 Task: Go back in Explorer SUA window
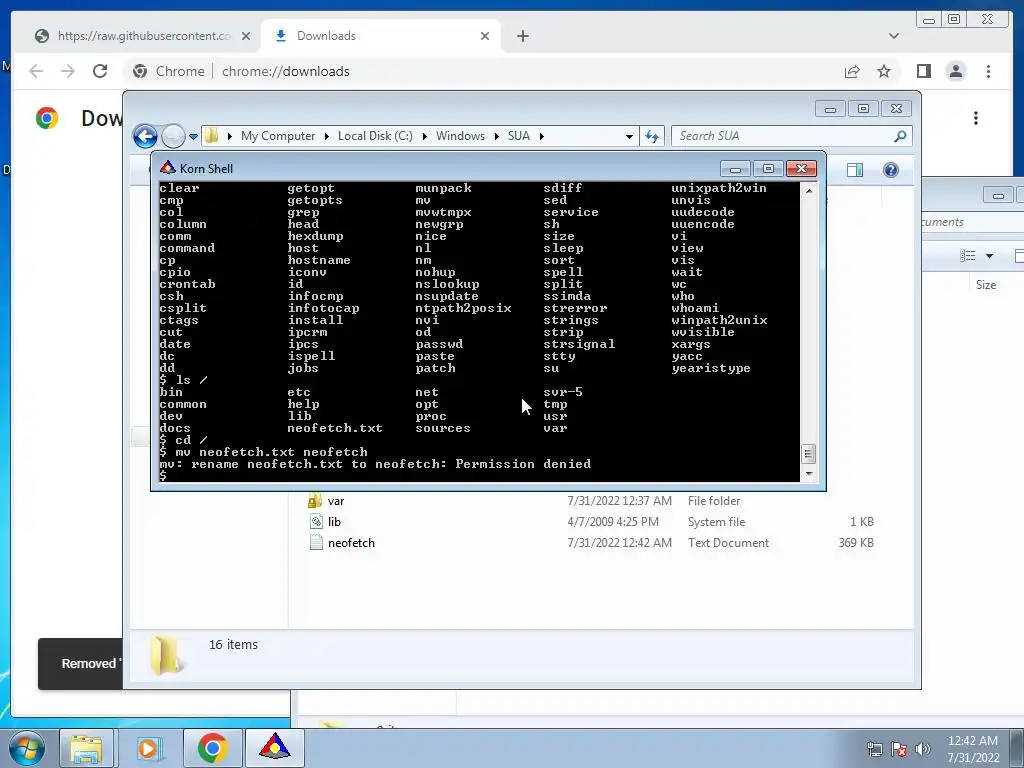point(145,136)
